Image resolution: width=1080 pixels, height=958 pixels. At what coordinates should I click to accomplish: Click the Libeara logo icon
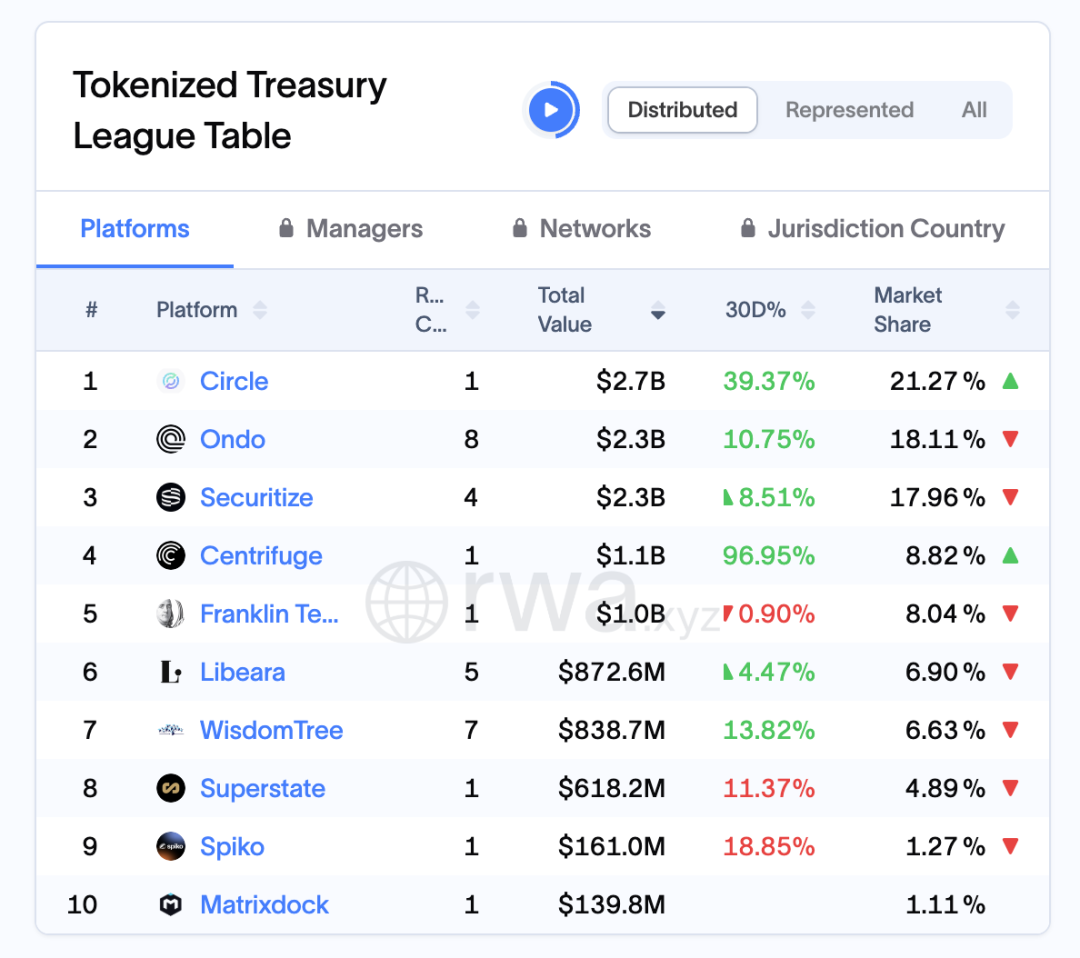tap(171, 672)
